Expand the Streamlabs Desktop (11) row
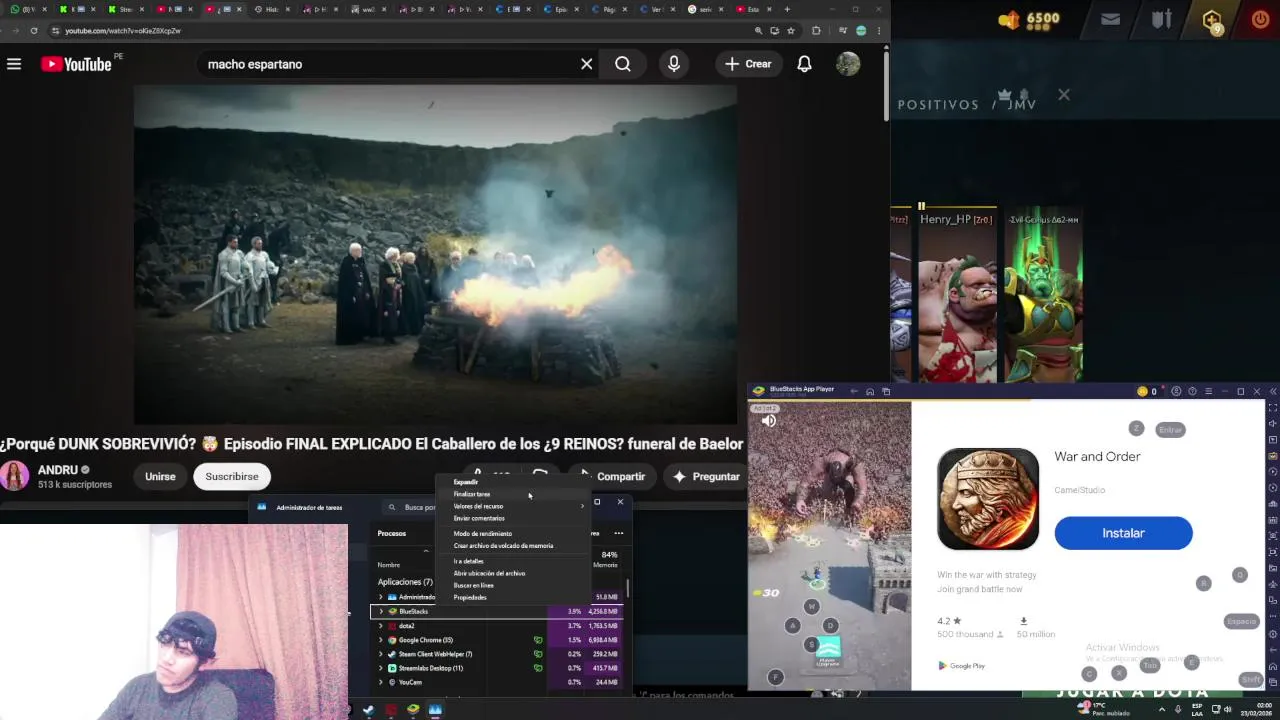Screen dimensions: 1280x720 point(380,668)
